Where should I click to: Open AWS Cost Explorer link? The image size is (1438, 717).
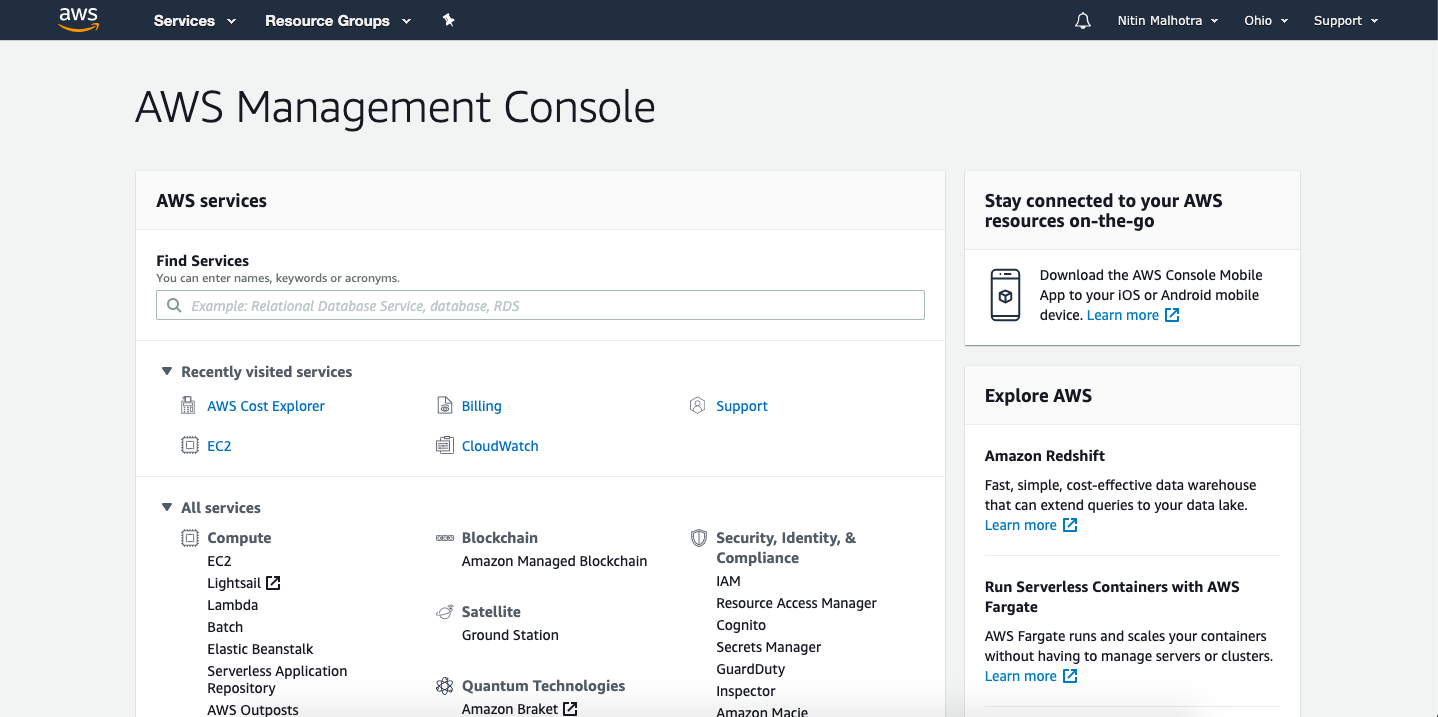(266, 406)
